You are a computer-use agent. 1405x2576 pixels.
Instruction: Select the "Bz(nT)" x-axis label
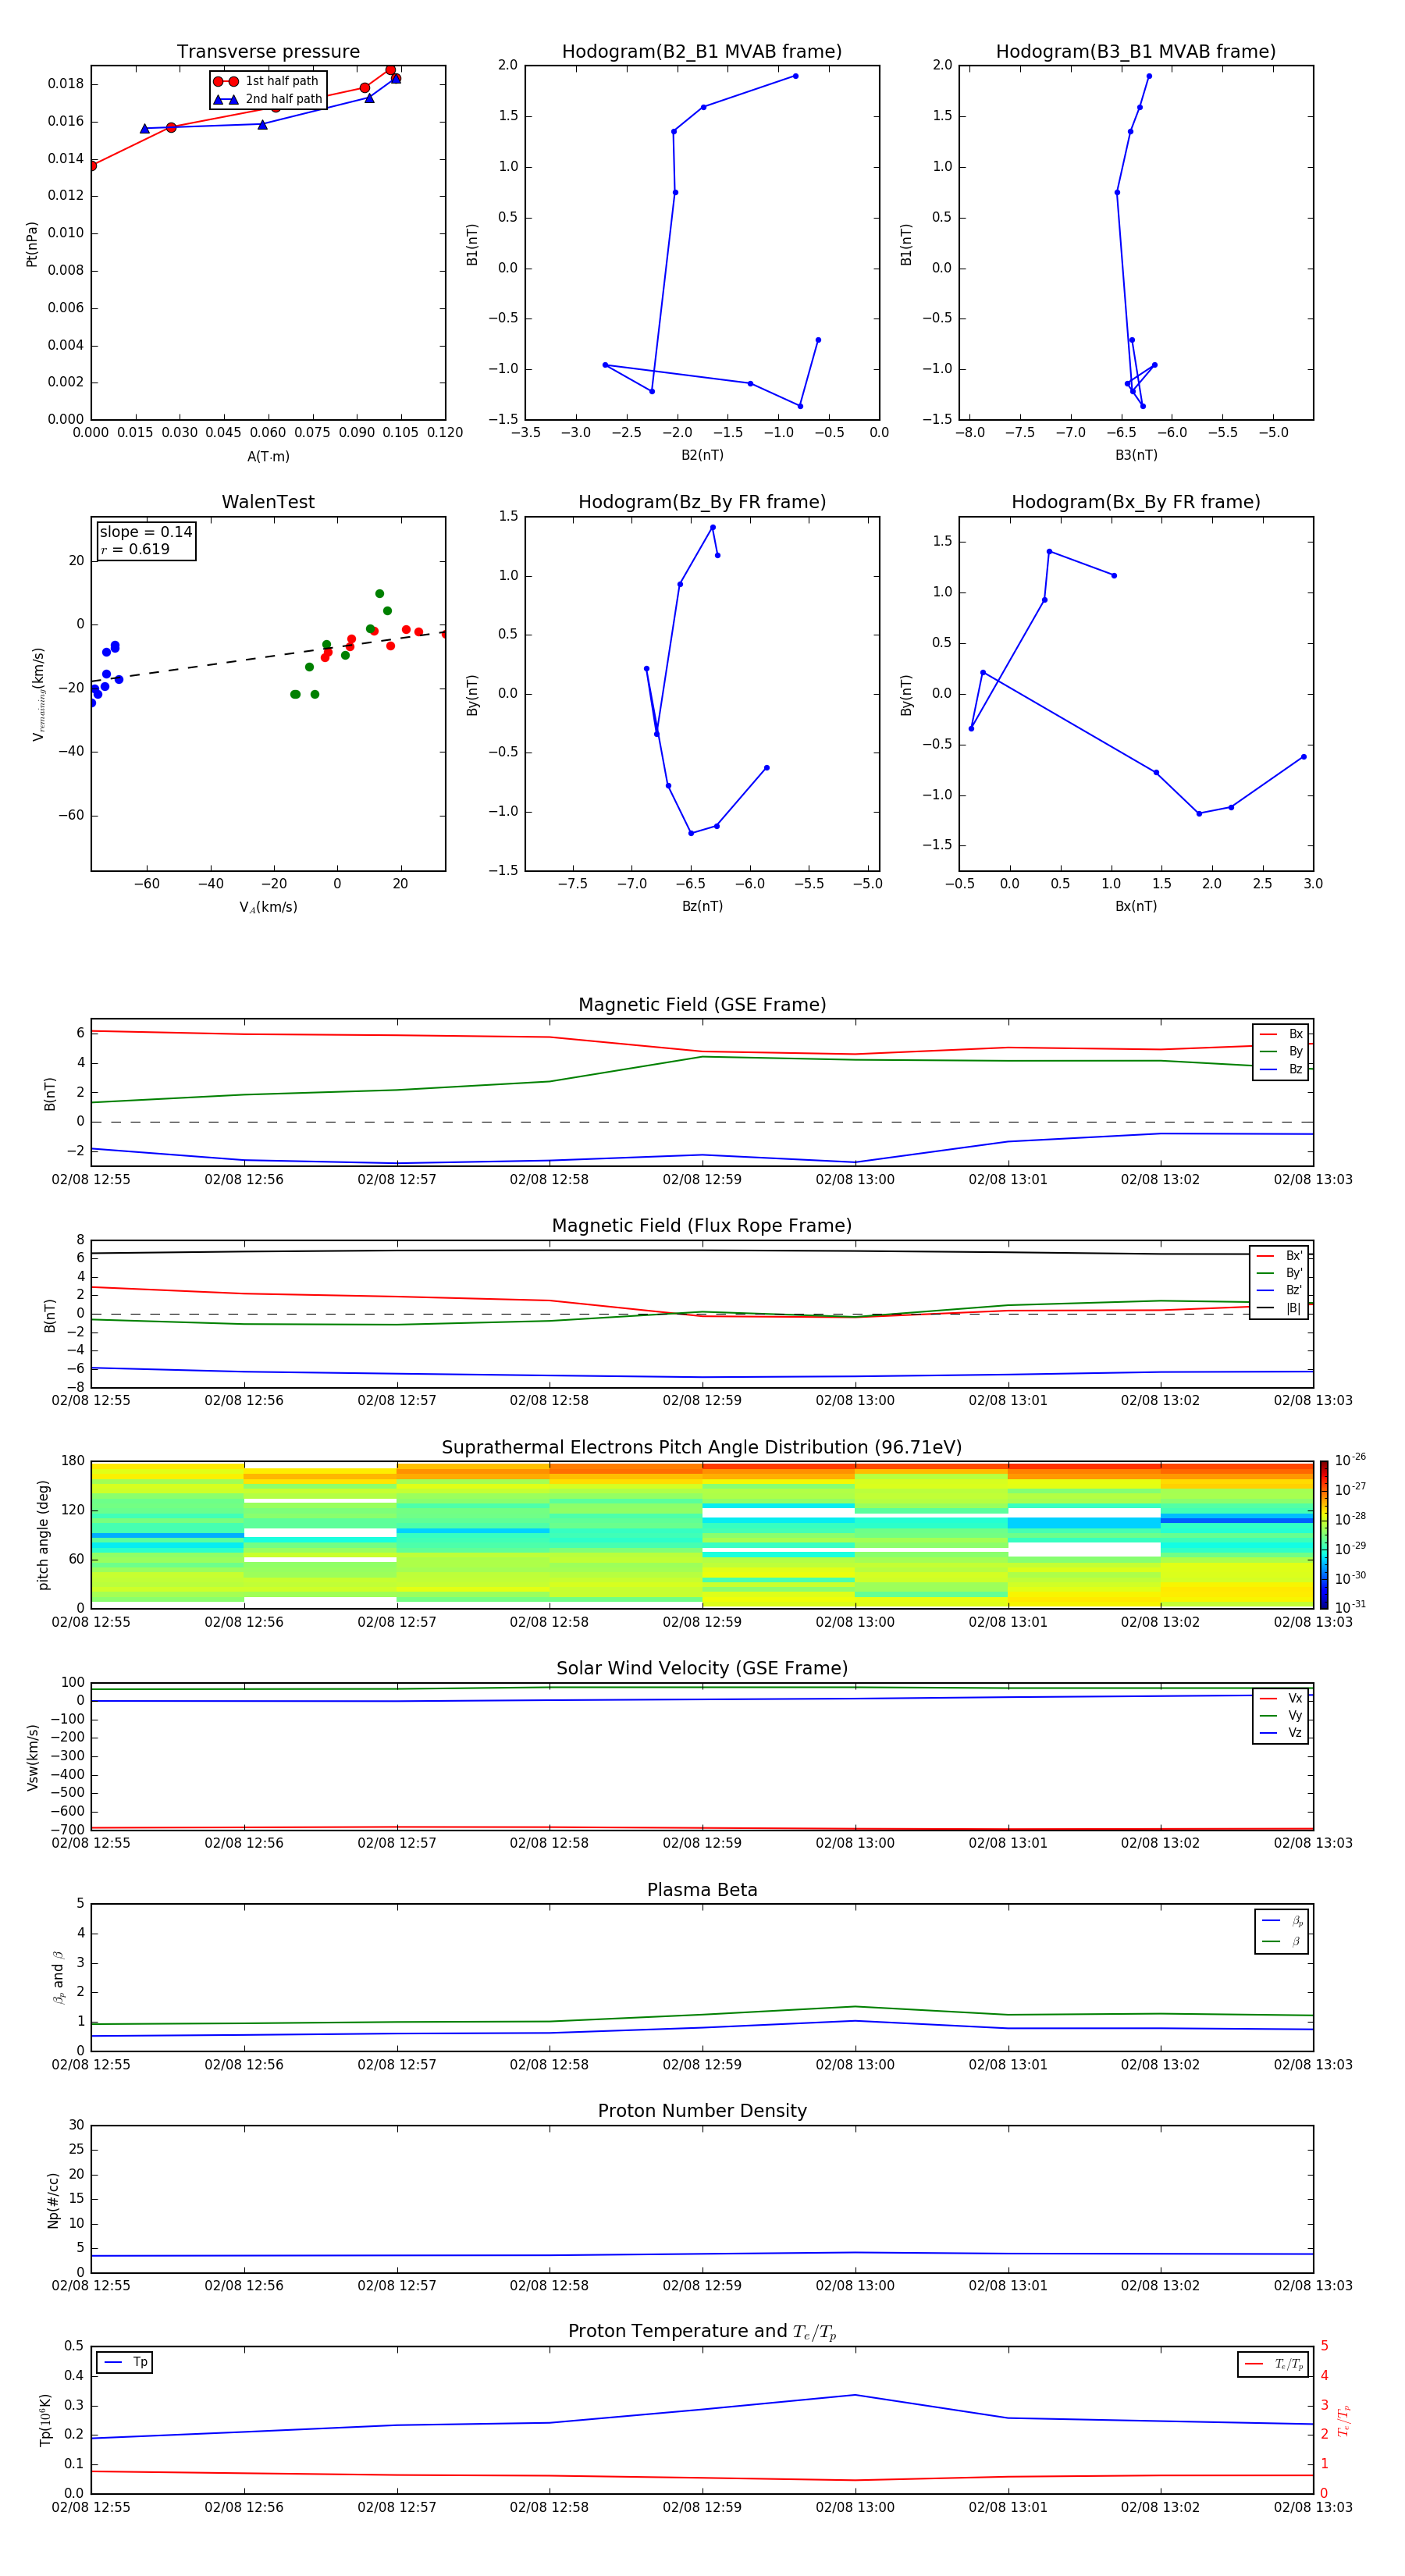click(x=702, y=906)
